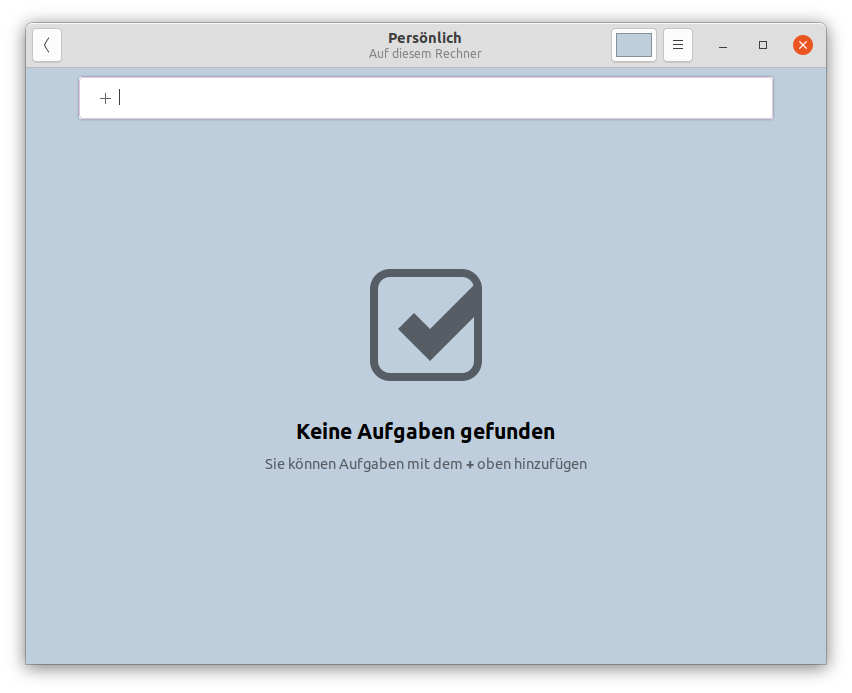Click 'Sie können Aufgaben mit dem + oben hinzufügen'
The image size is (852, 693).
pyautogui.click(x=425, y=464)
